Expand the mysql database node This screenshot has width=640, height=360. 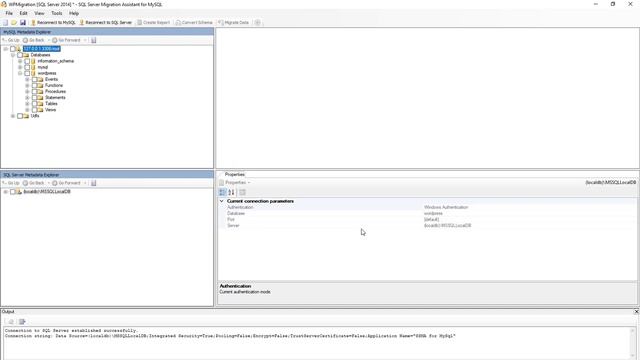pyautogui.click(x=20, y=67)
